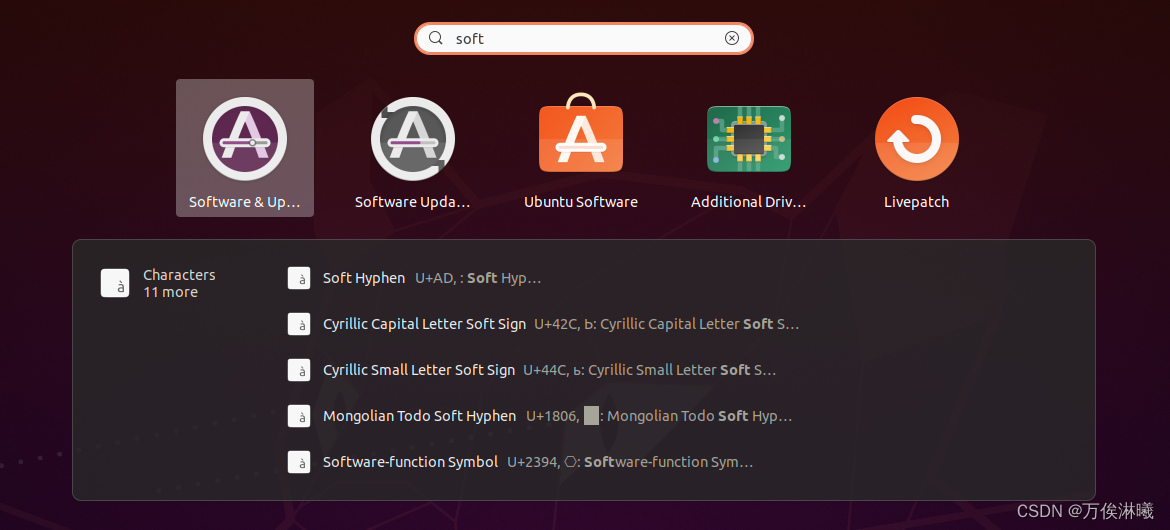
Task: Click the 'Characters' heading label
Action: 179,275
